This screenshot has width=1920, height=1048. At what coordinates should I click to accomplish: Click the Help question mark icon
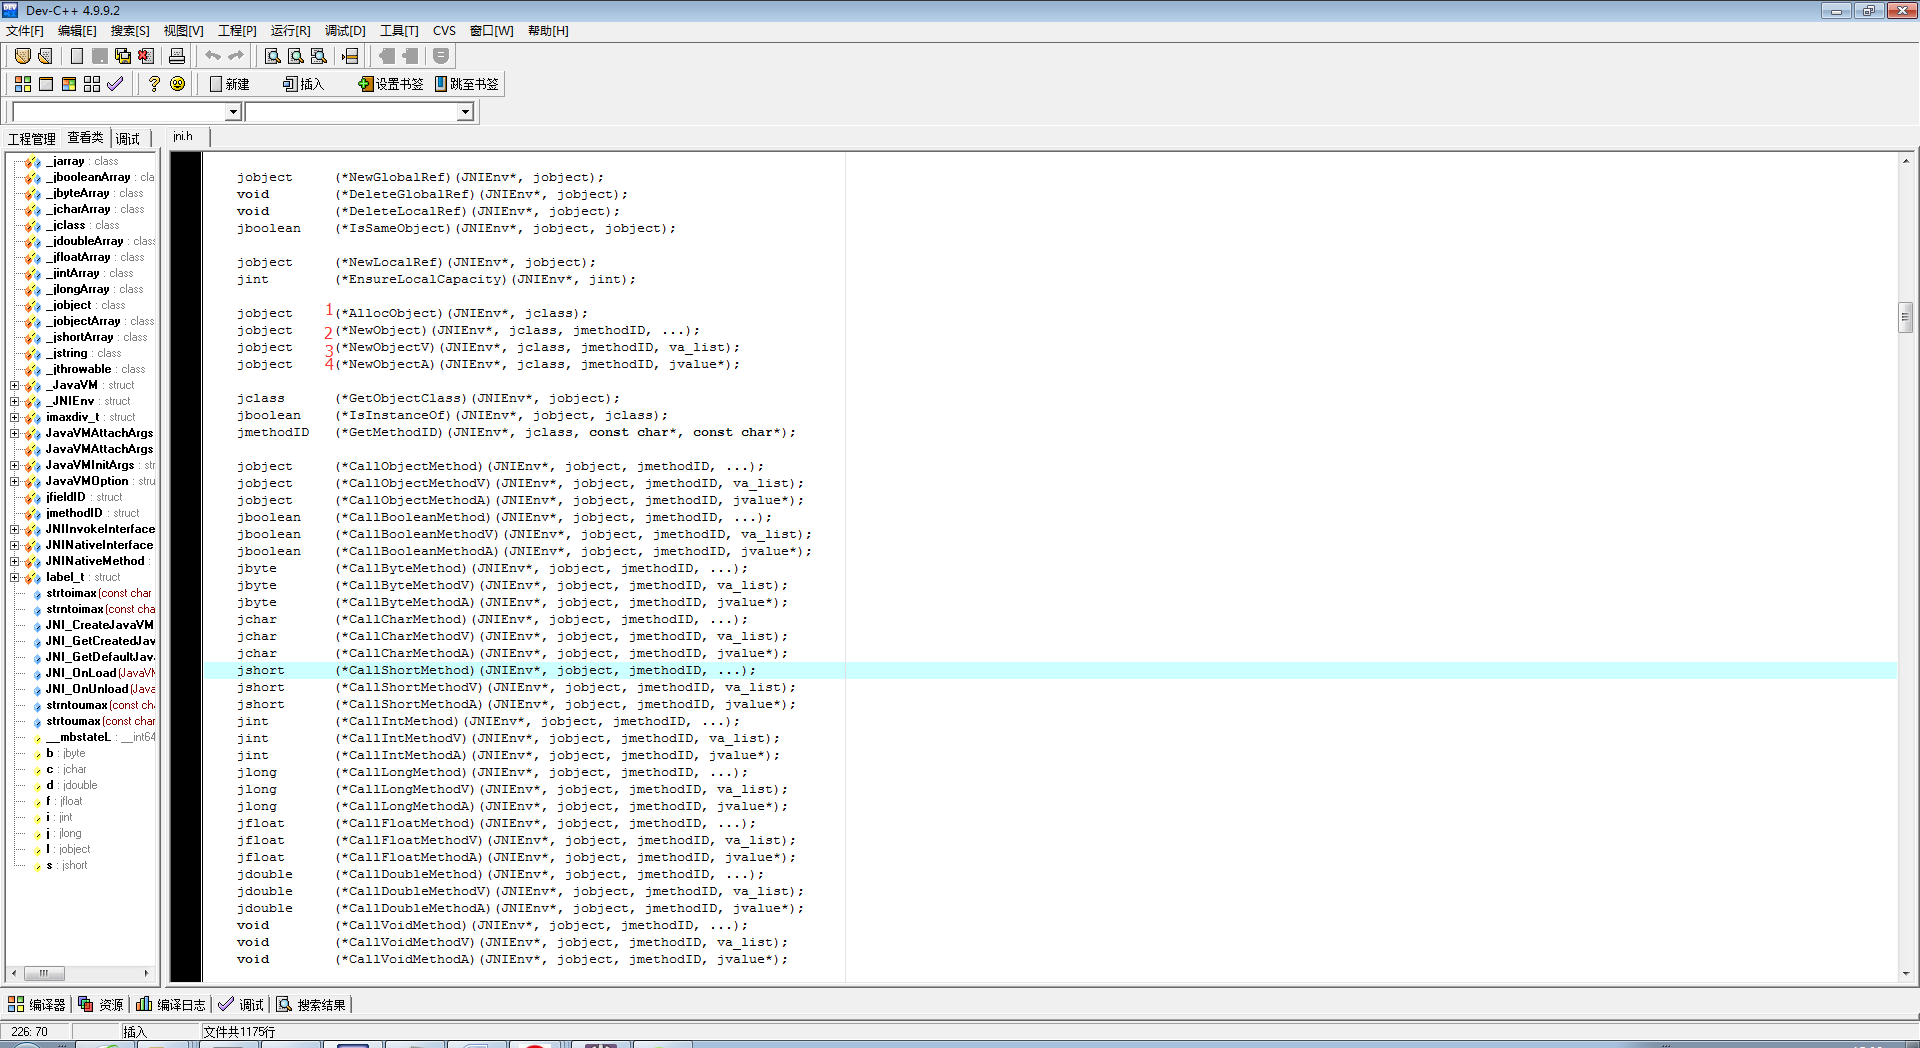154,84
